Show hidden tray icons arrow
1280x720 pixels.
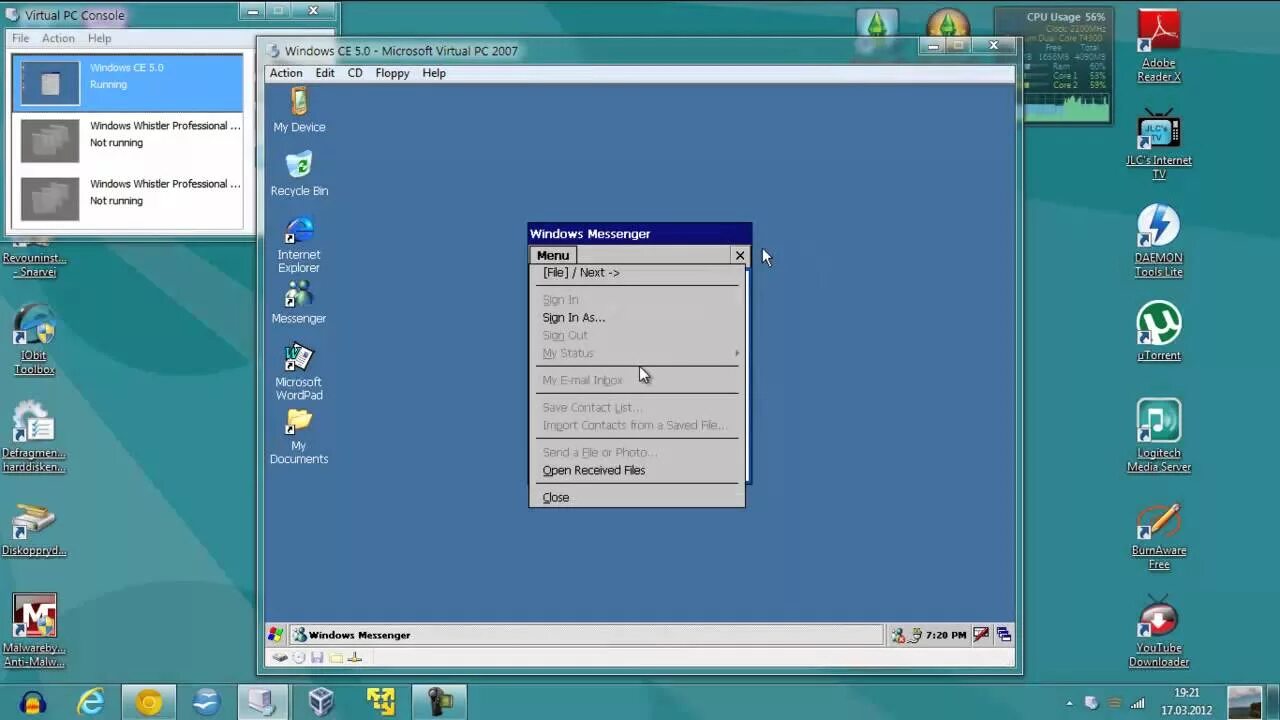pyautogui.click(x=1070, y=704)
